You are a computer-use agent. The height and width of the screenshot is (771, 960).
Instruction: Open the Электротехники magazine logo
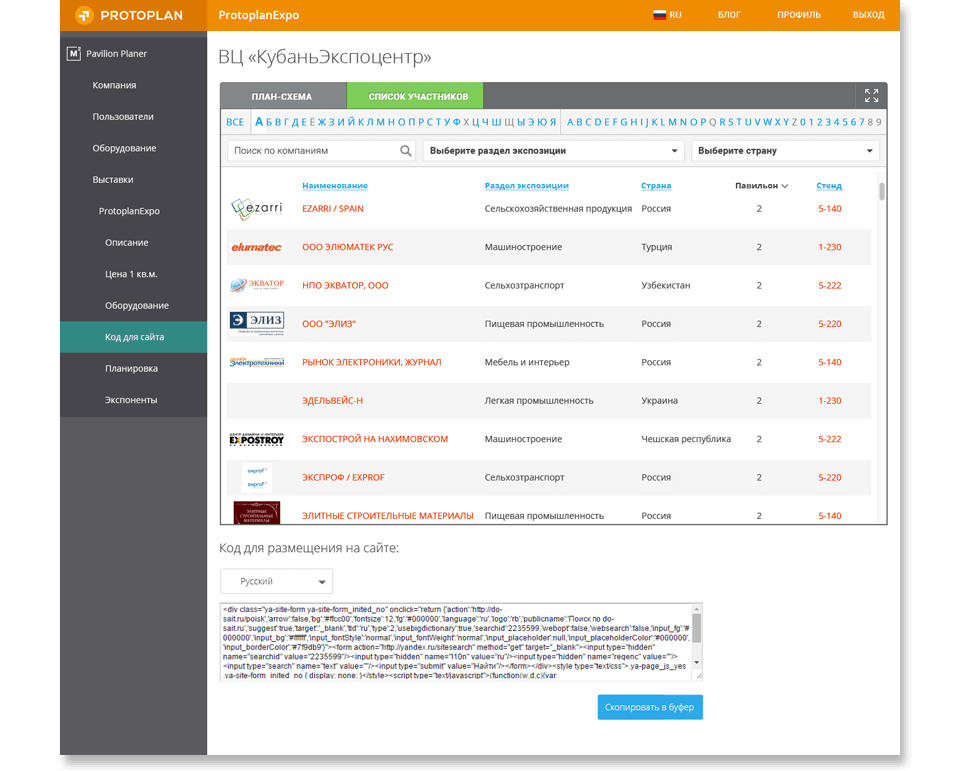pos(257,362)
